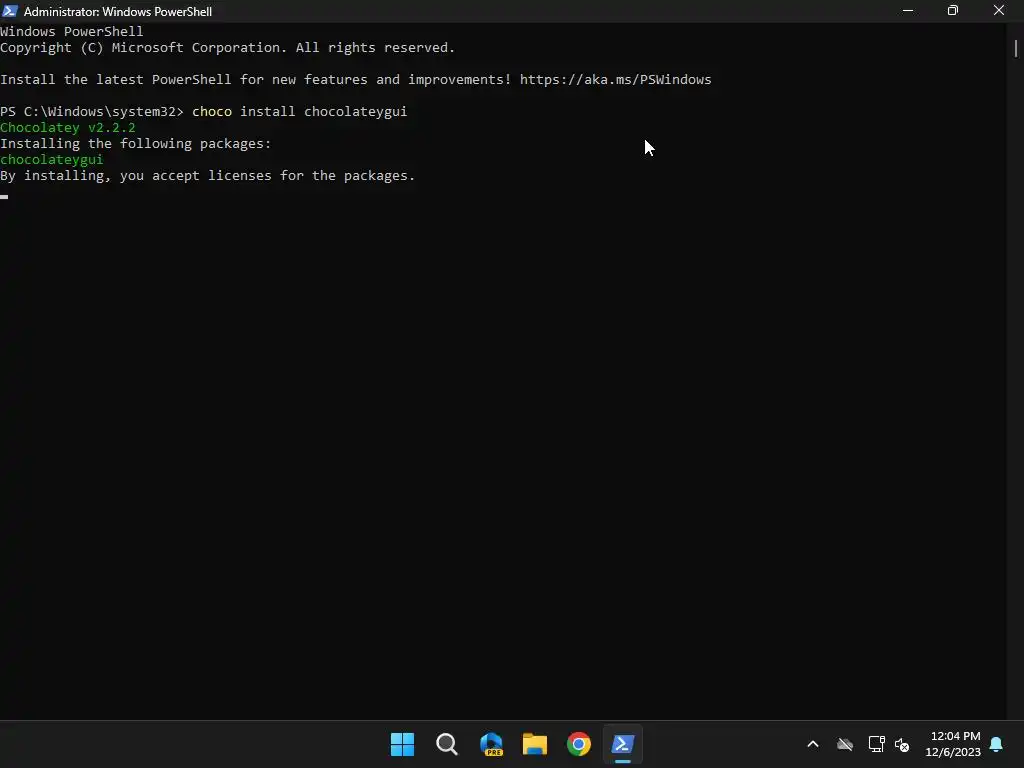Viewport: 1024px width, 768px height.
Task: Minimize the PowerShell window
Action: (x=908, y=10)
